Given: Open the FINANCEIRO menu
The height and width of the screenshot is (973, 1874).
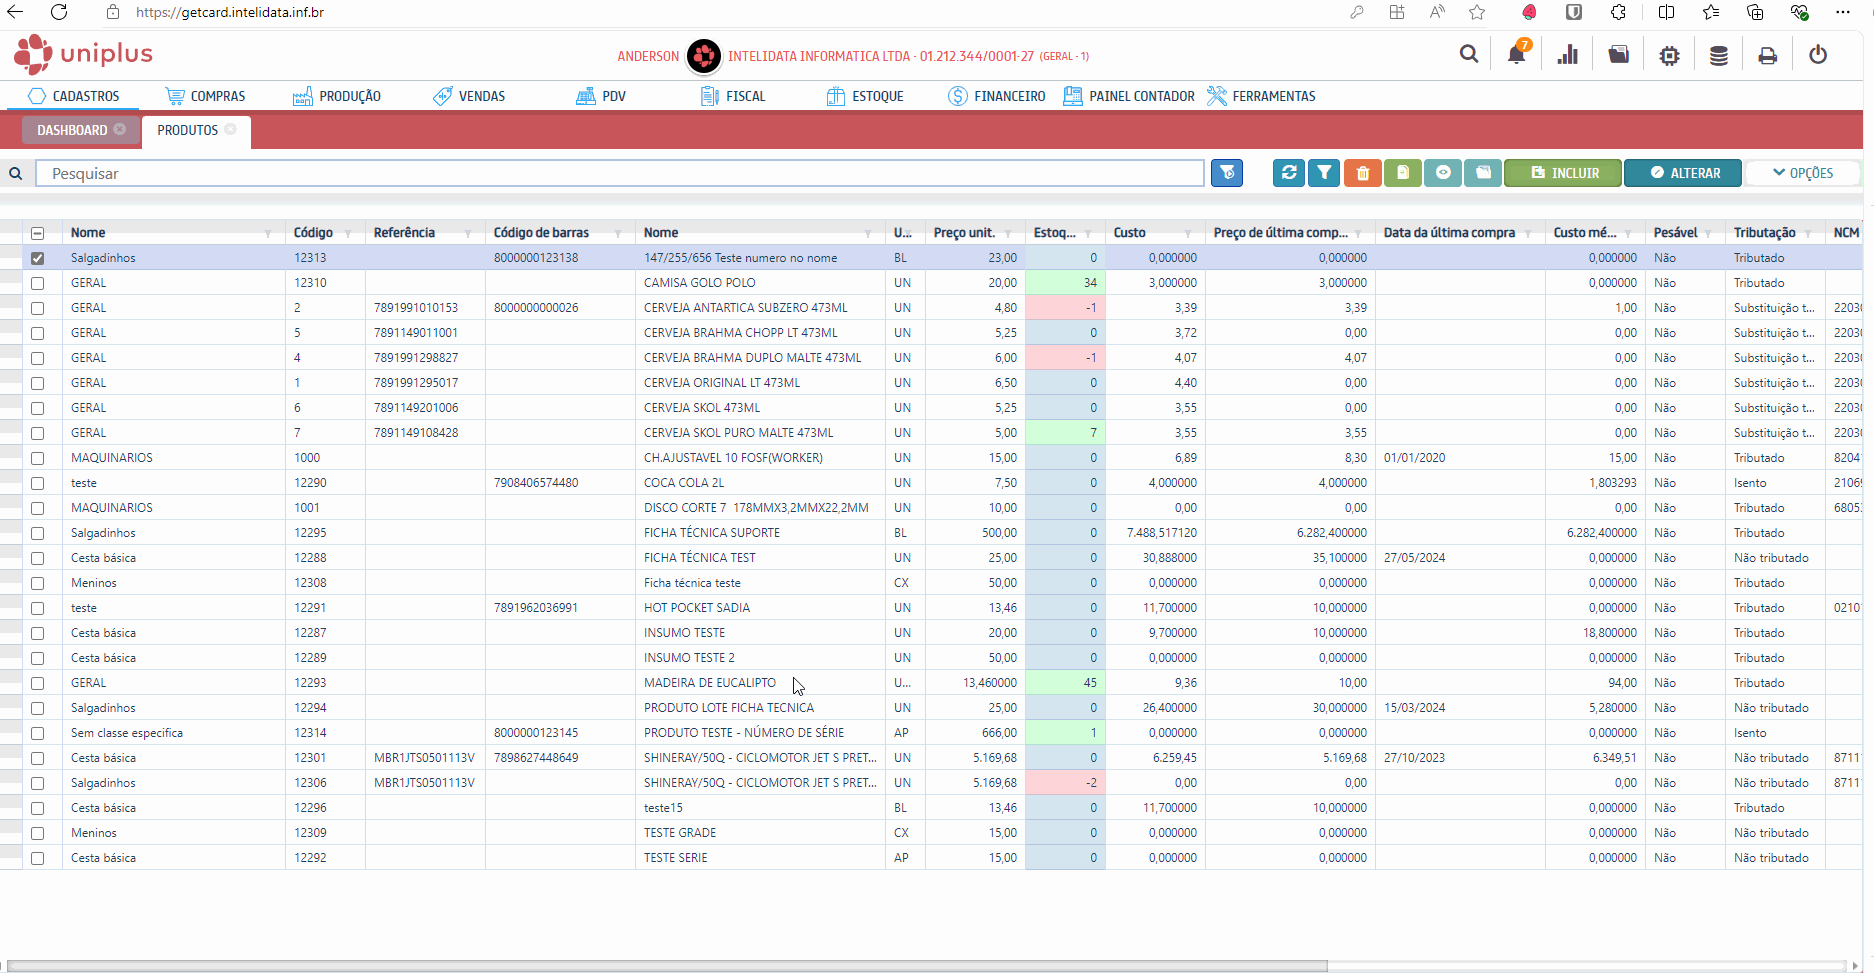Looking at the screenshot, I should pos(996,96).
